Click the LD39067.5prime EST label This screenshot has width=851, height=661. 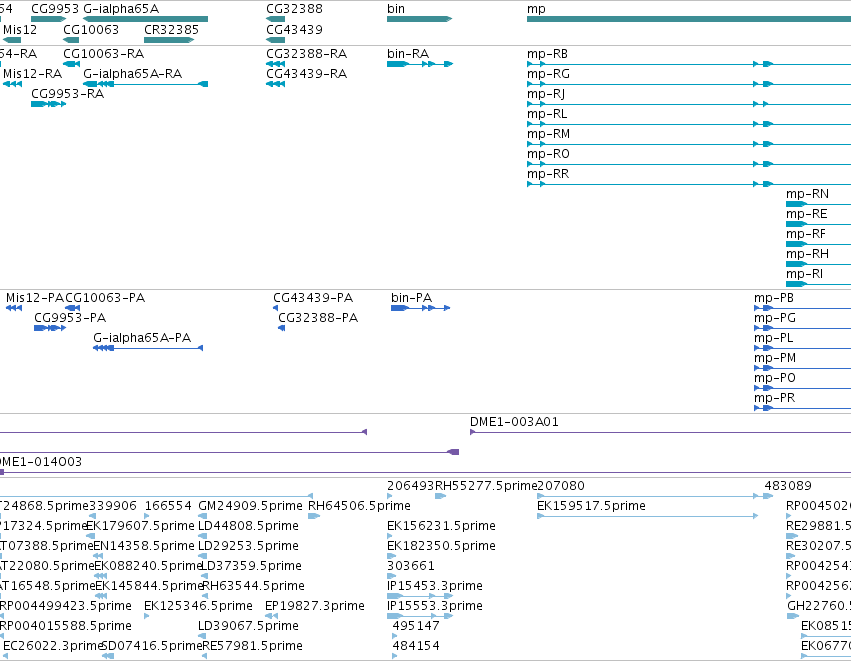(x=248, y=626)
